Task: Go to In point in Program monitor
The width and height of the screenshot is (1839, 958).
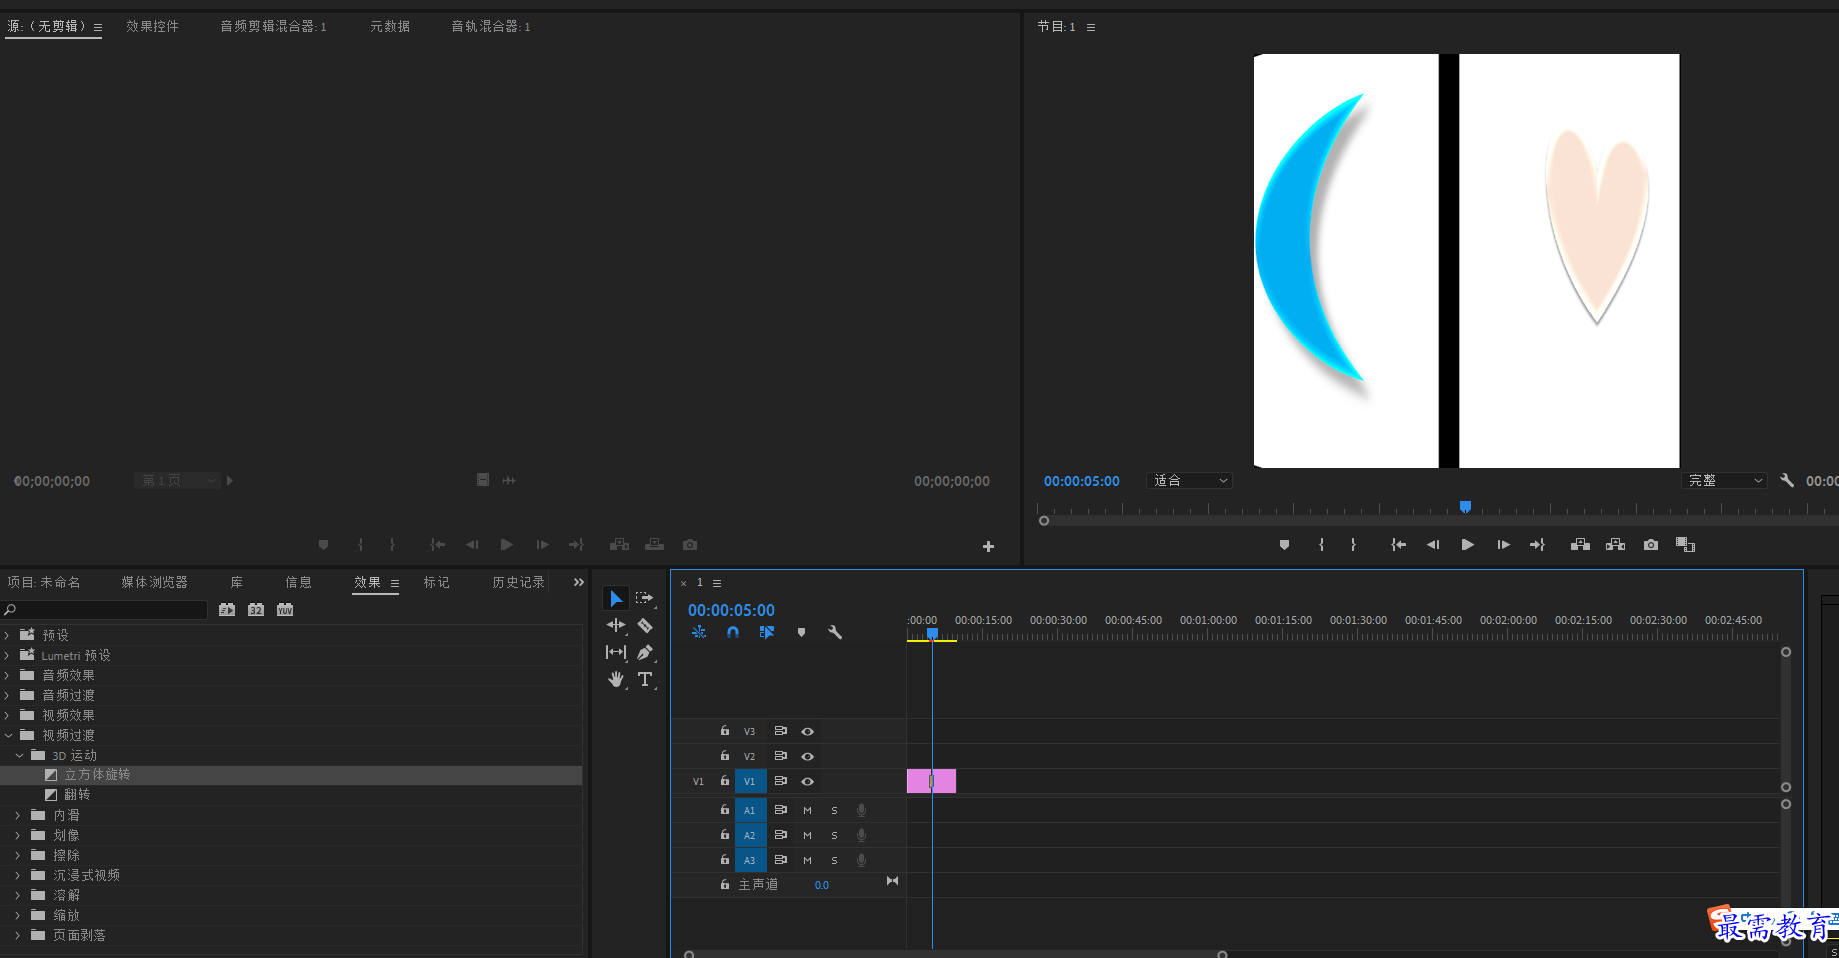Action: [1398, 545]
